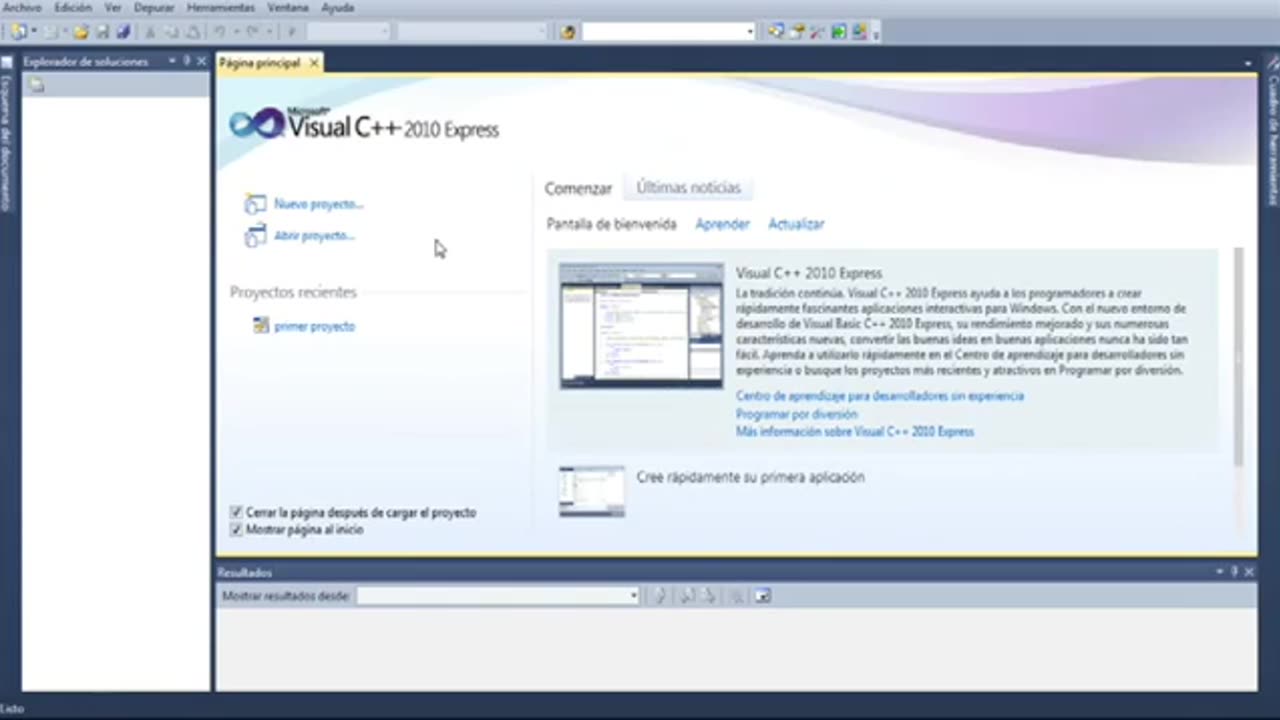Click the Nuevo proyecto... link
Viewport: 1280px width, 720px height.
pos(319,204)
